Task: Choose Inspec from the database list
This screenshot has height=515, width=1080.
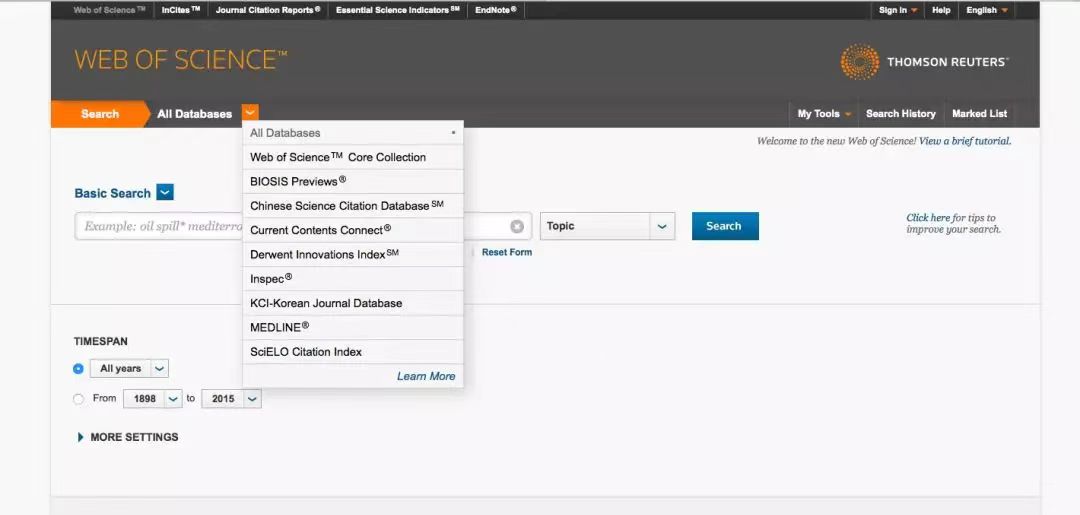Action: 353,279
